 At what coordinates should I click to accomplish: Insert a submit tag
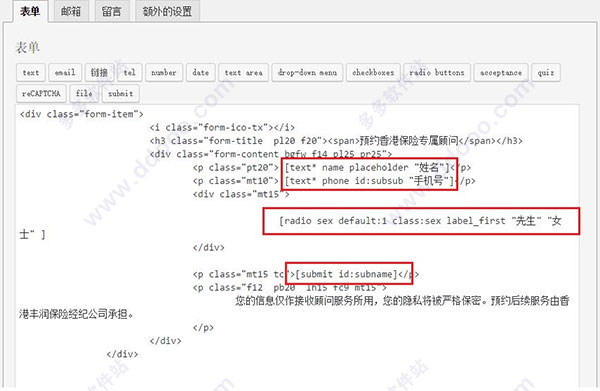coord(121,93)
